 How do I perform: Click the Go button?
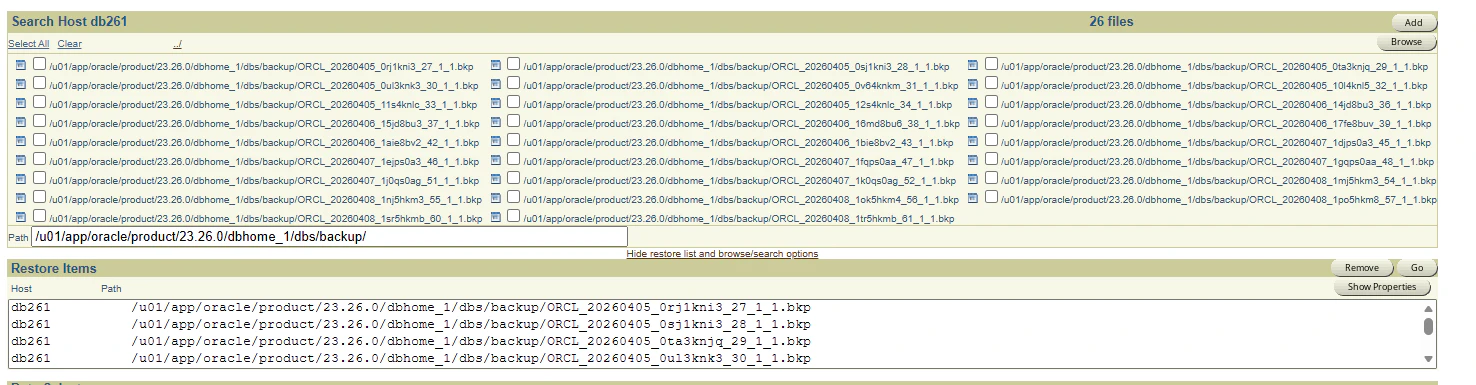click(x=1416, y=268)
